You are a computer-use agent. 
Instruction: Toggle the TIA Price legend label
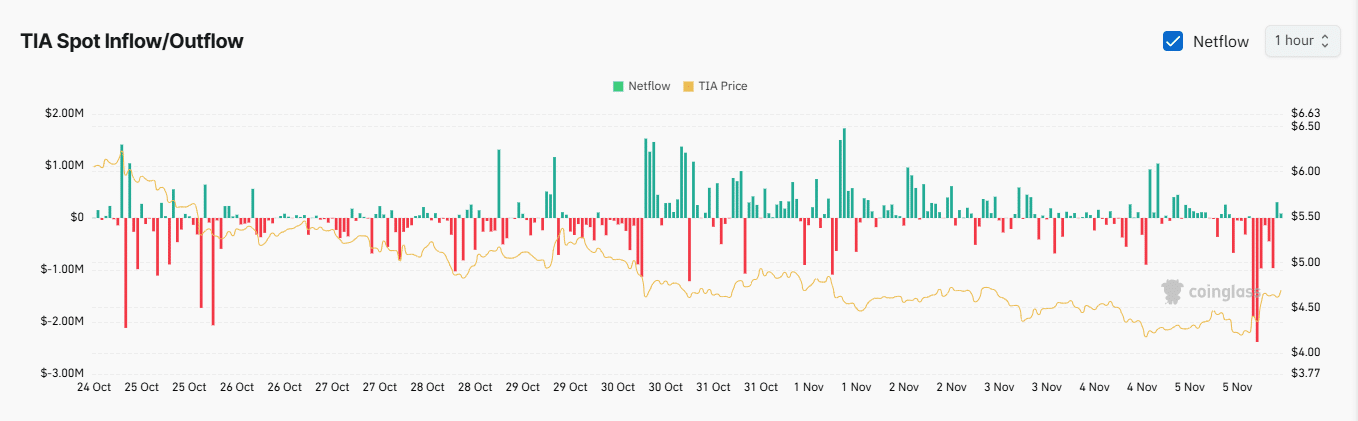[x=722, y=86]
